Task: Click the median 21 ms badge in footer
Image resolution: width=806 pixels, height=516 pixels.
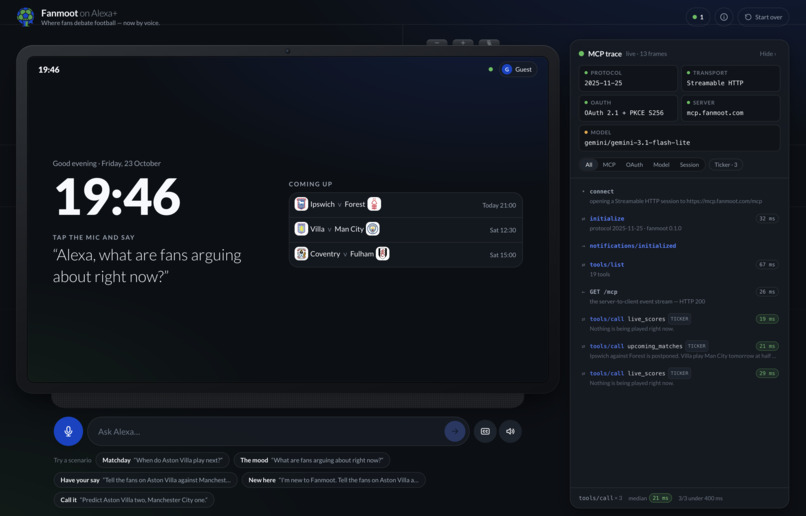Action: [x=660, y=498]
